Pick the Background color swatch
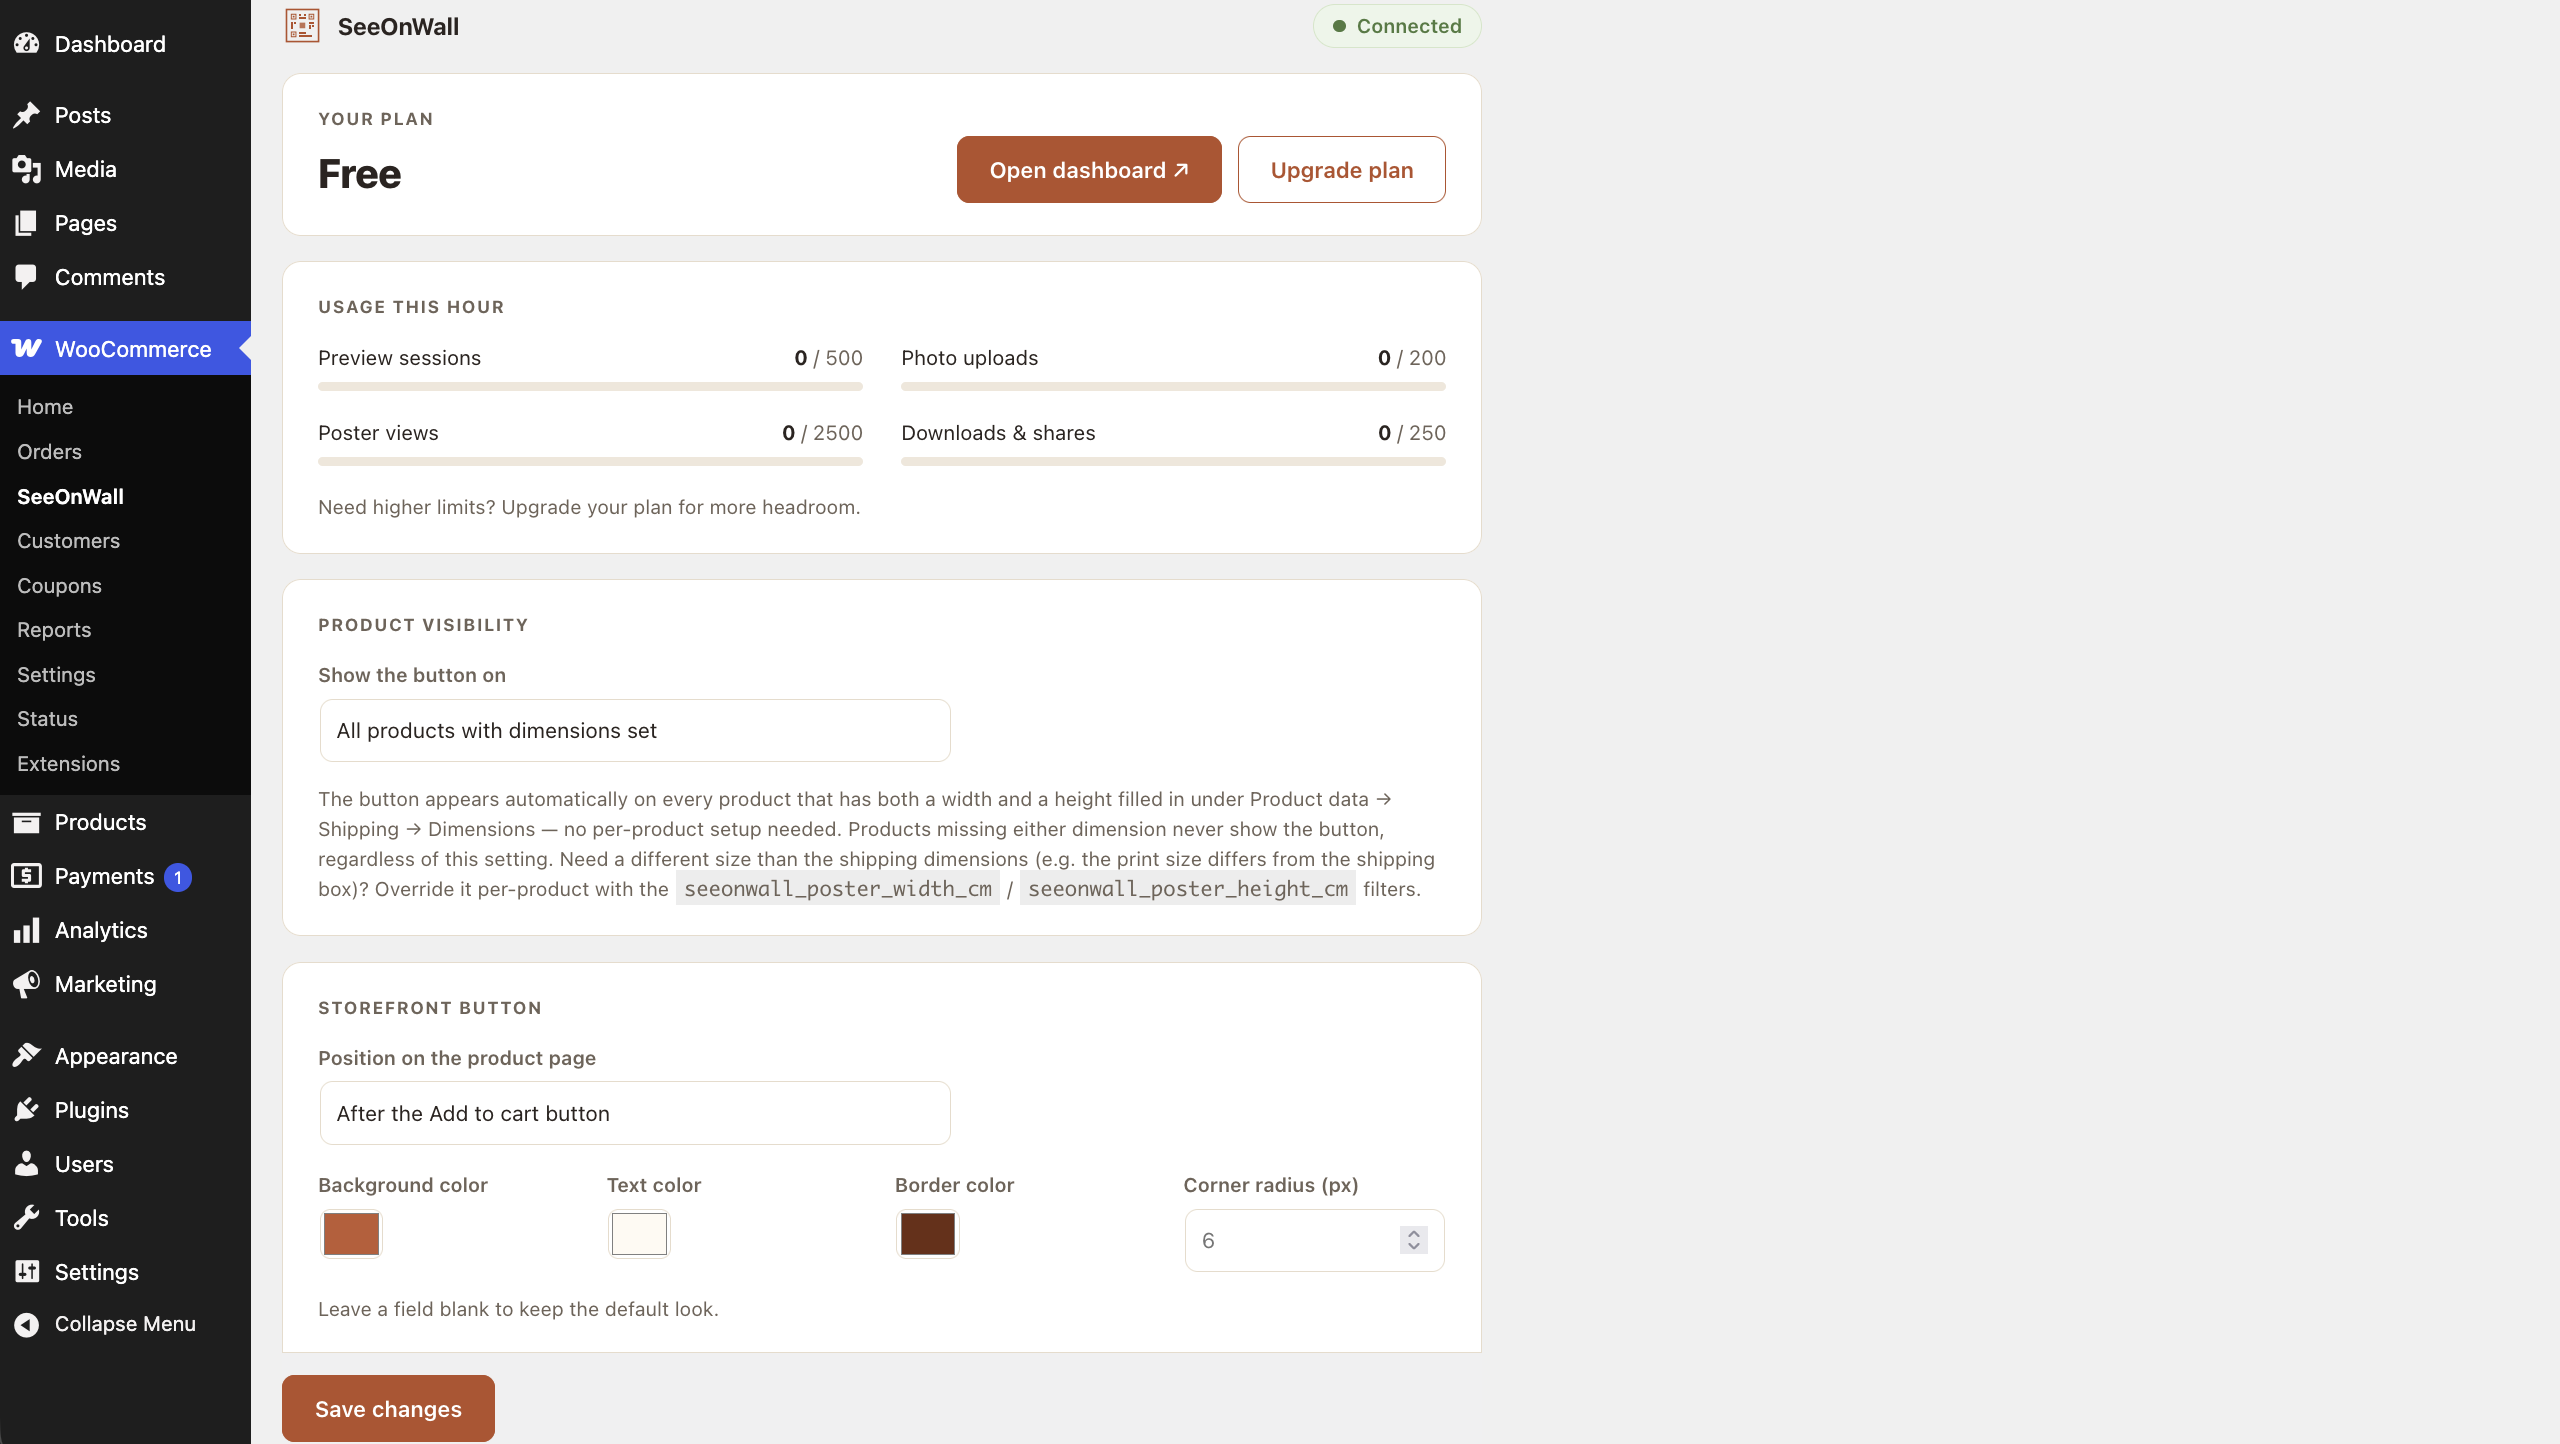The width and height of the screenshot is (2560, 1444). (x=351, y=1234)
